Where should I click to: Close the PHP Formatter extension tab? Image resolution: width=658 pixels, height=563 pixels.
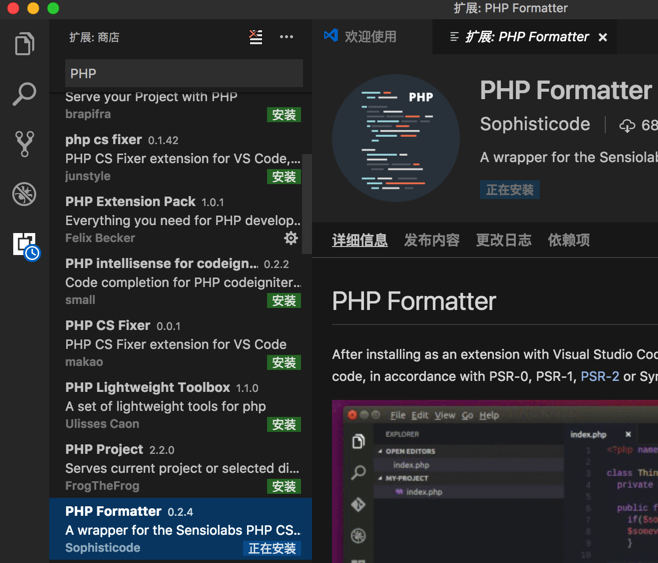pos(603,37)
